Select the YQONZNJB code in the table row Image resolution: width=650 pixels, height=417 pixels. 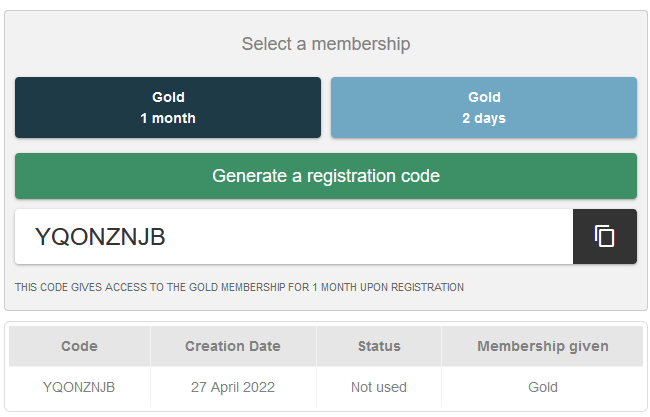79,387
